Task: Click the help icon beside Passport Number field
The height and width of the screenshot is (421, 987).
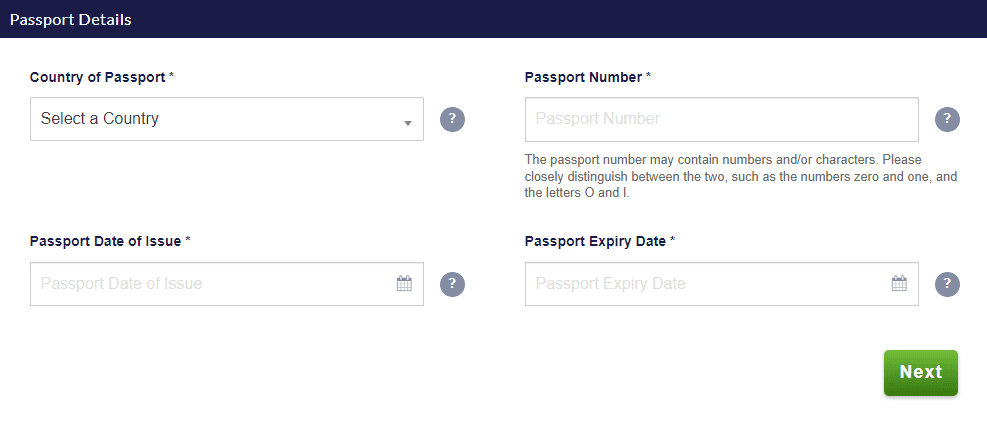Action: 947,119
